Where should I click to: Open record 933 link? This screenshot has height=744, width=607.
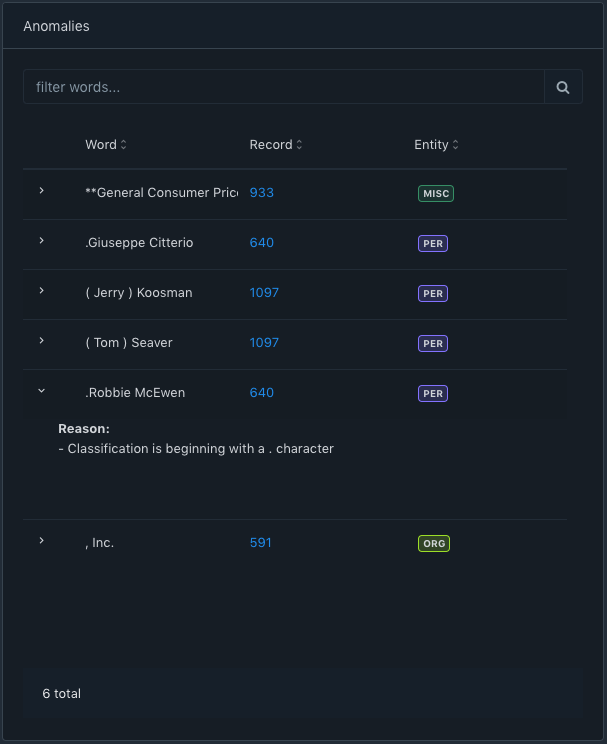pyautogui.click(x=262, y=193)
